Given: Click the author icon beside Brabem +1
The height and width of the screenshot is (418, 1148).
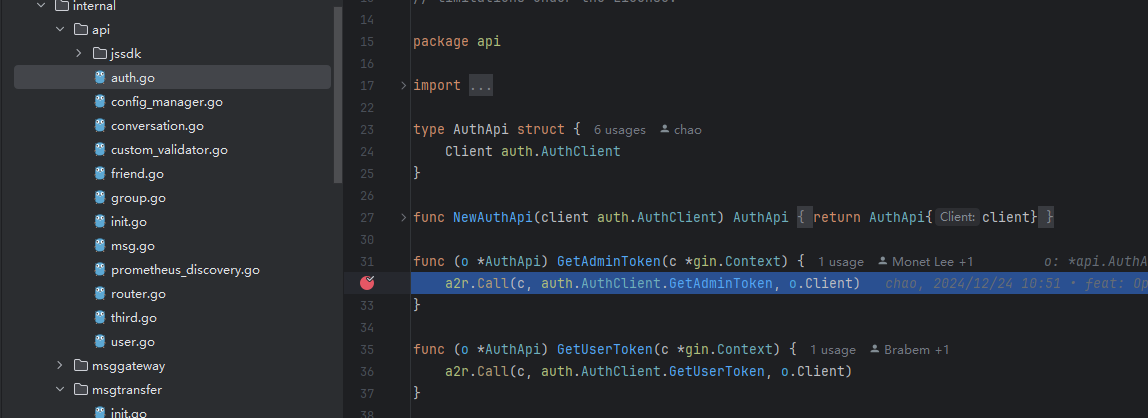Looking at the screenshot, I should 875,350.
